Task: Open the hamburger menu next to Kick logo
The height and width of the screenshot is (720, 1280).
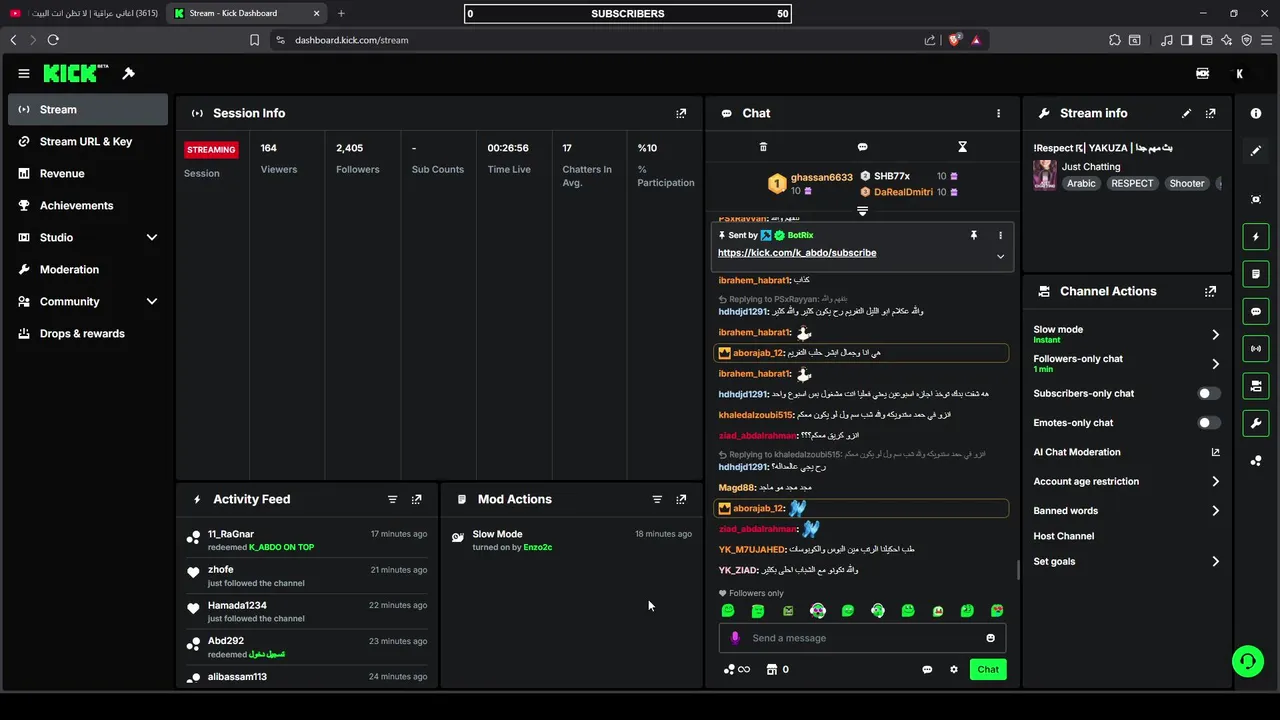Action: [x=24, y=73]
